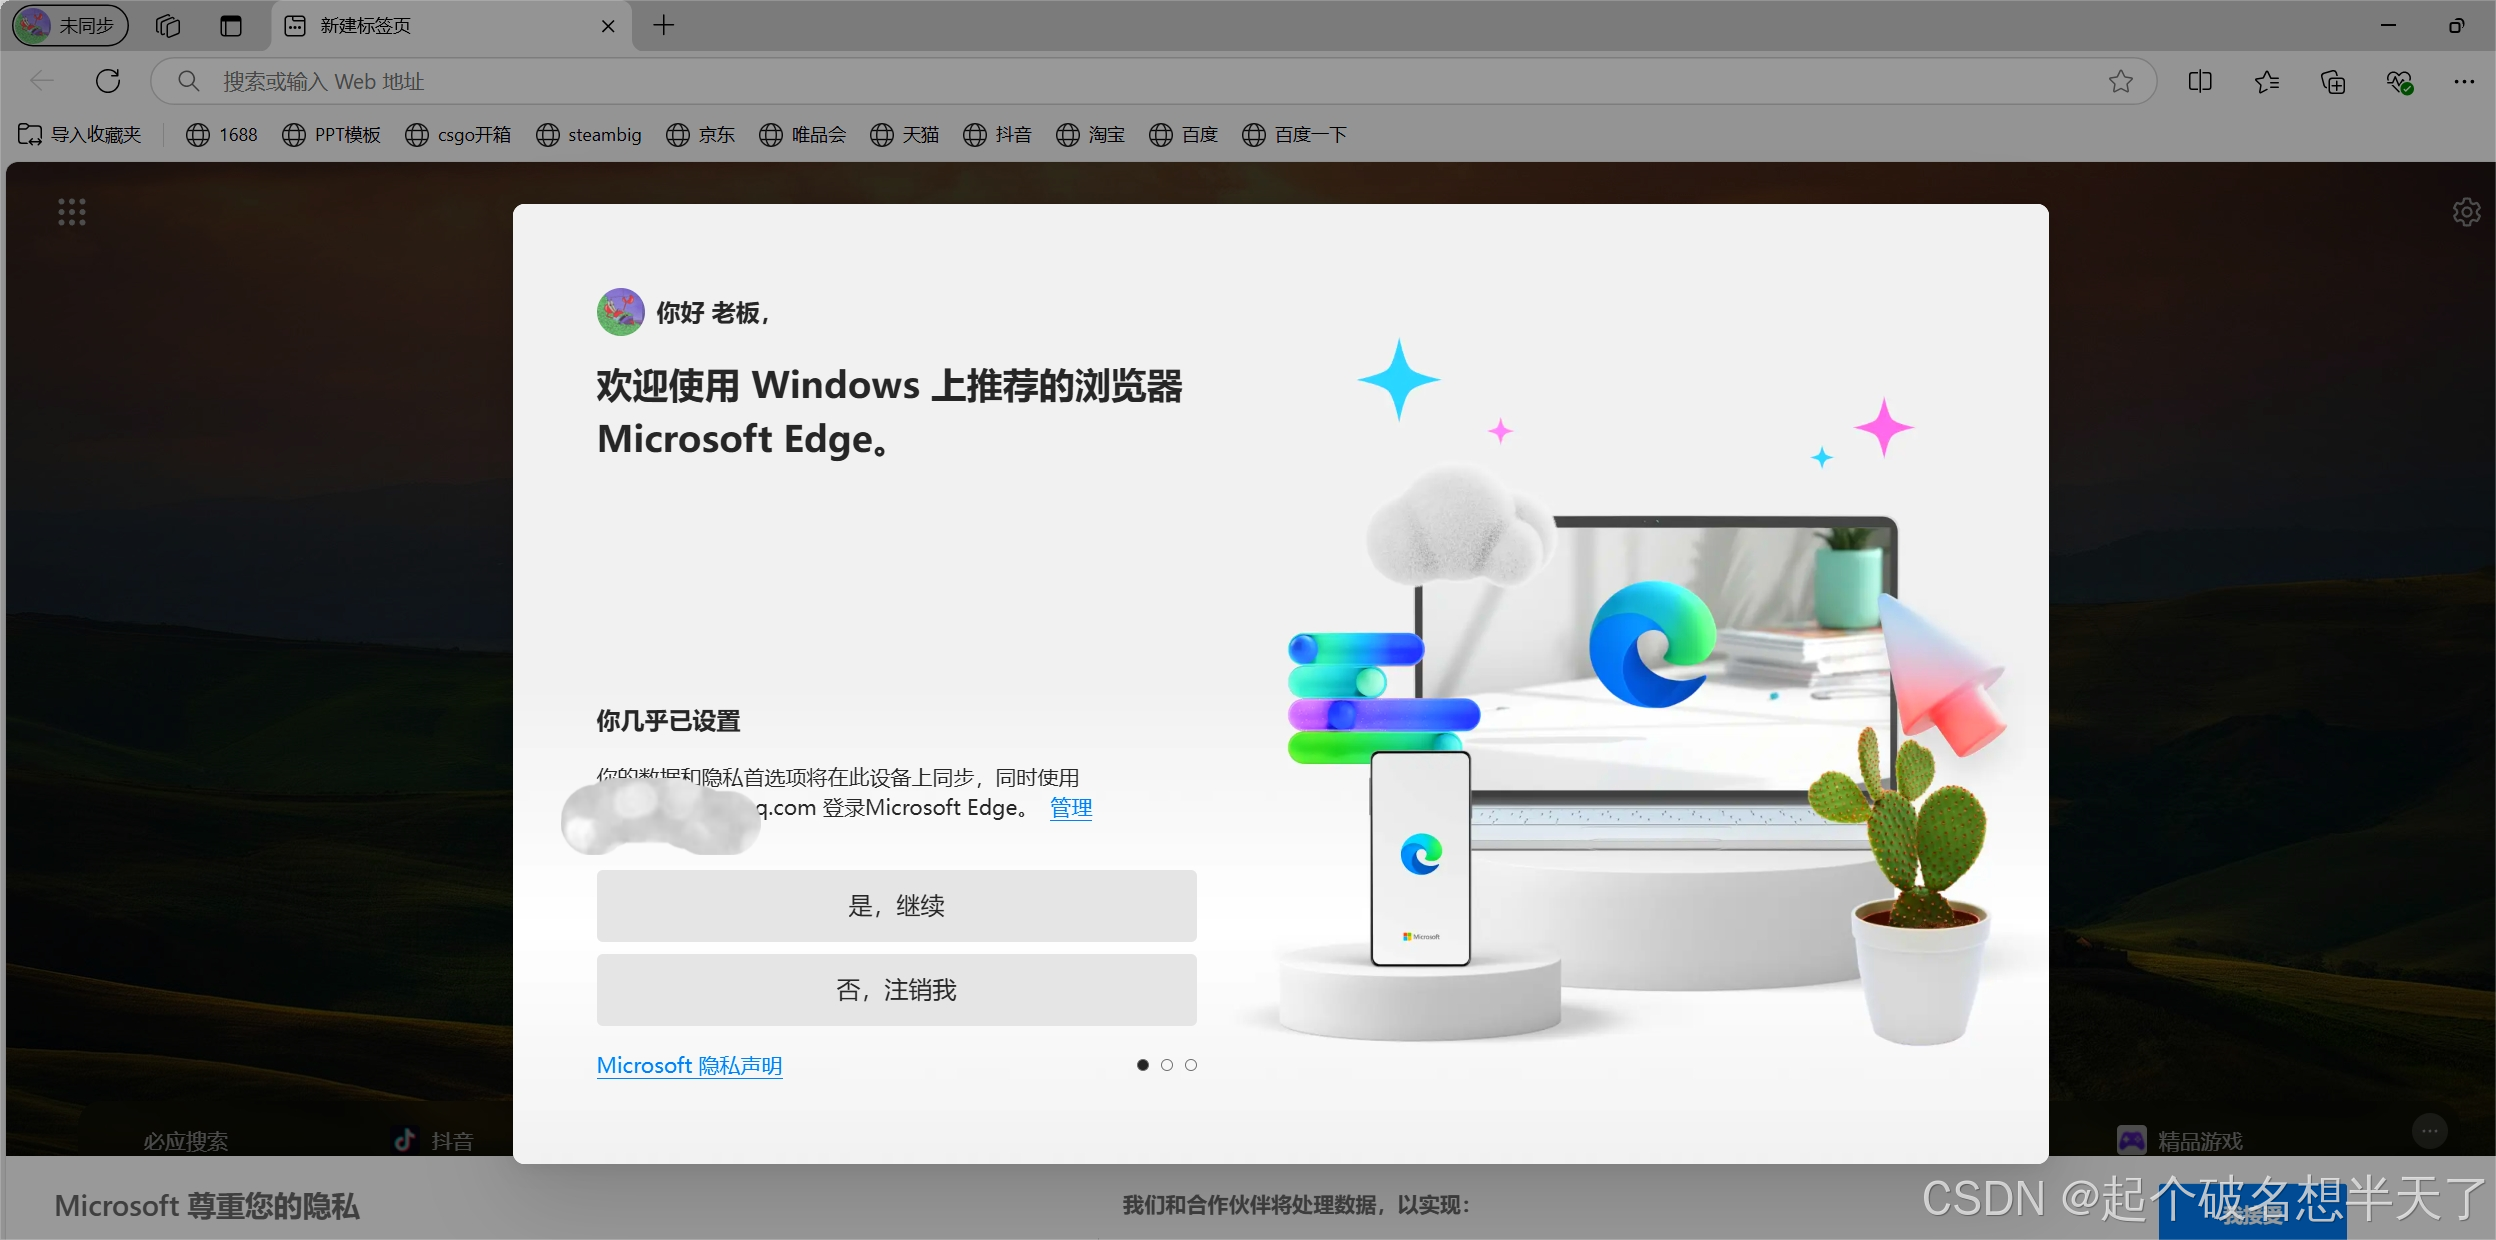
Task: Open the profile button labeled 未同步
Action: [x=70, y=26]
